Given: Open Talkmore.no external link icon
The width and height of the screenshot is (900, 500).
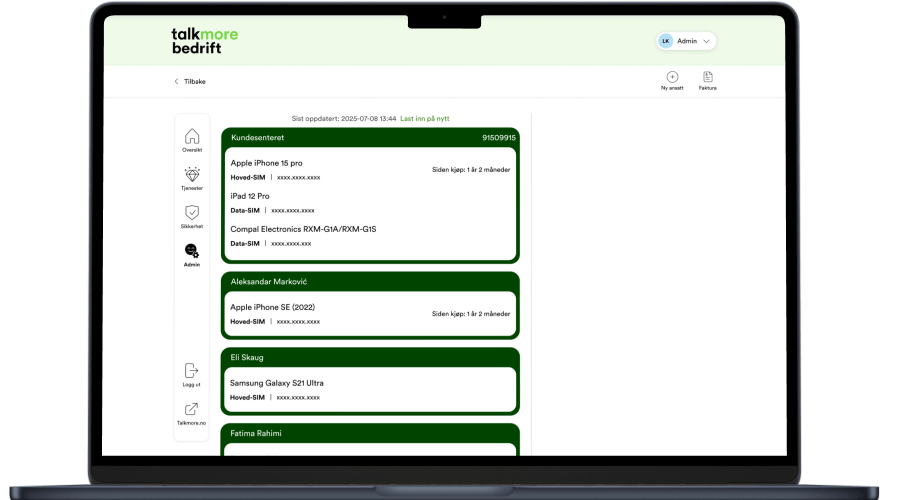Looking at the screenshot, I should [x=191, y=409].
